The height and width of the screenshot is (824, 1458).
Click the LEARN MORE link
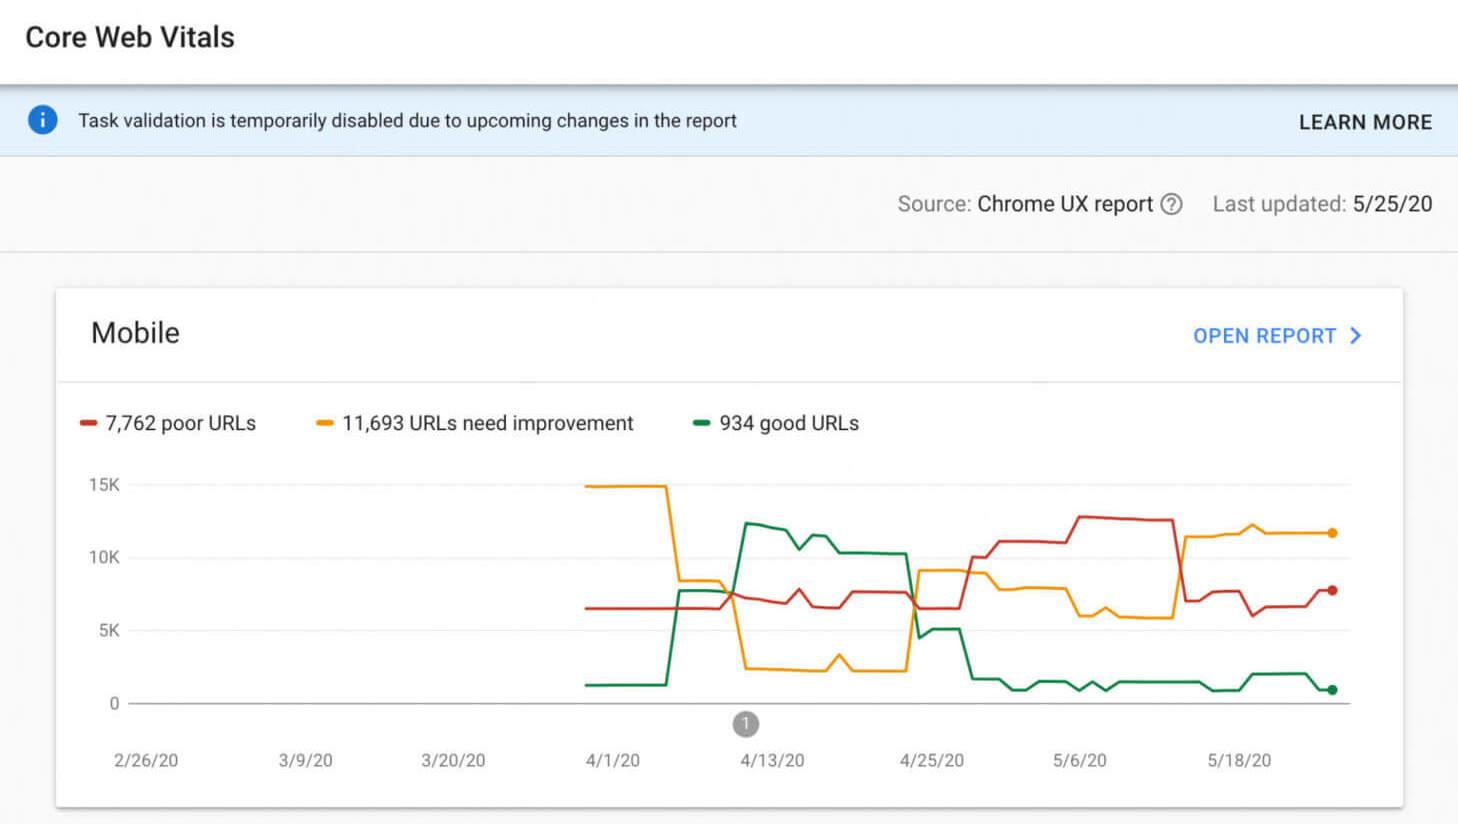[1365, 121]
